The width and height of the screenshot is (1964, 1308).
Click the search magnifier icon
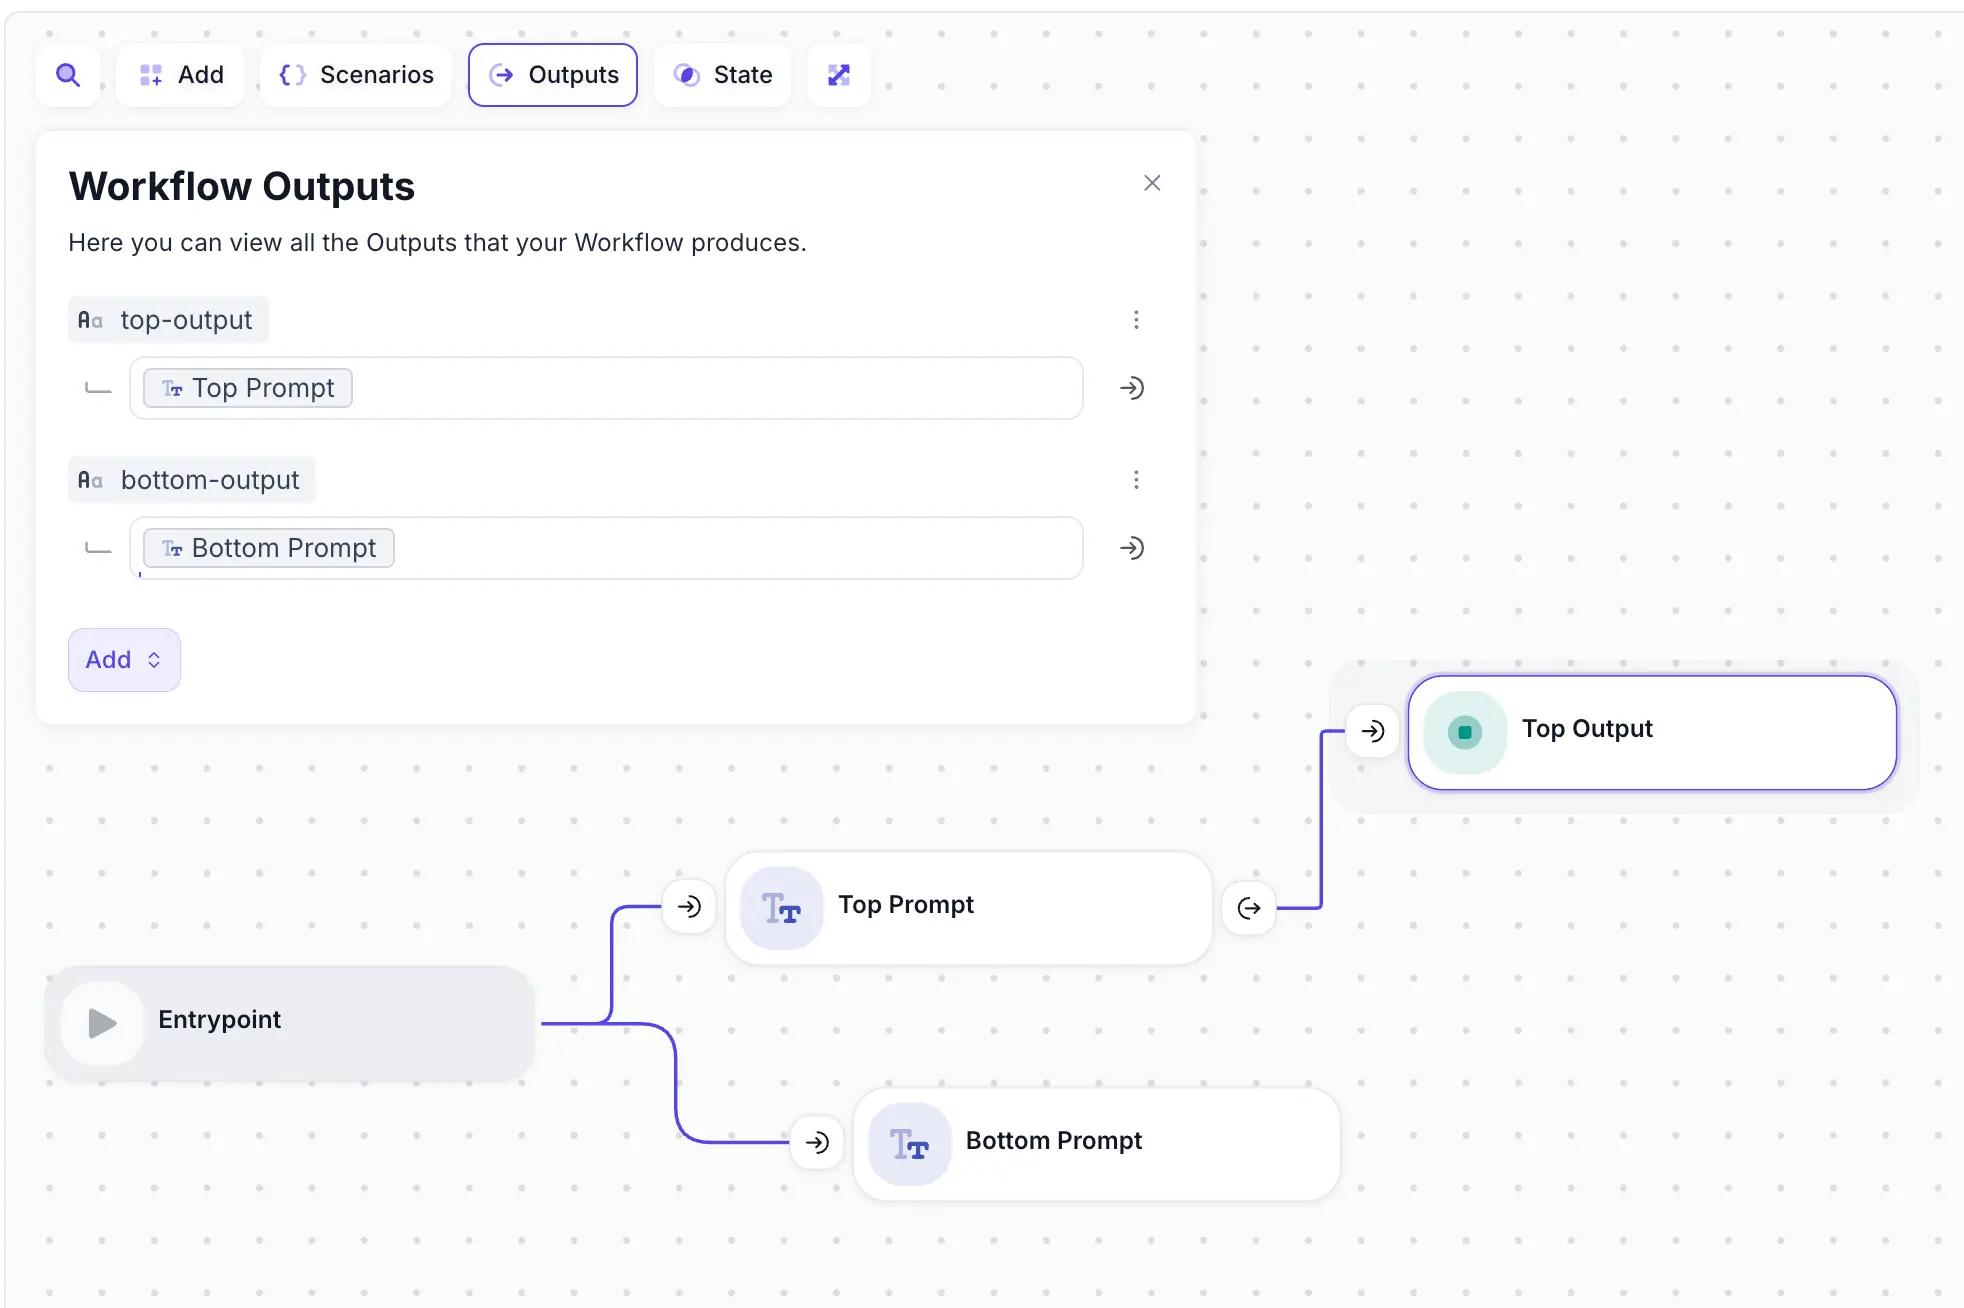coord(68,75)
